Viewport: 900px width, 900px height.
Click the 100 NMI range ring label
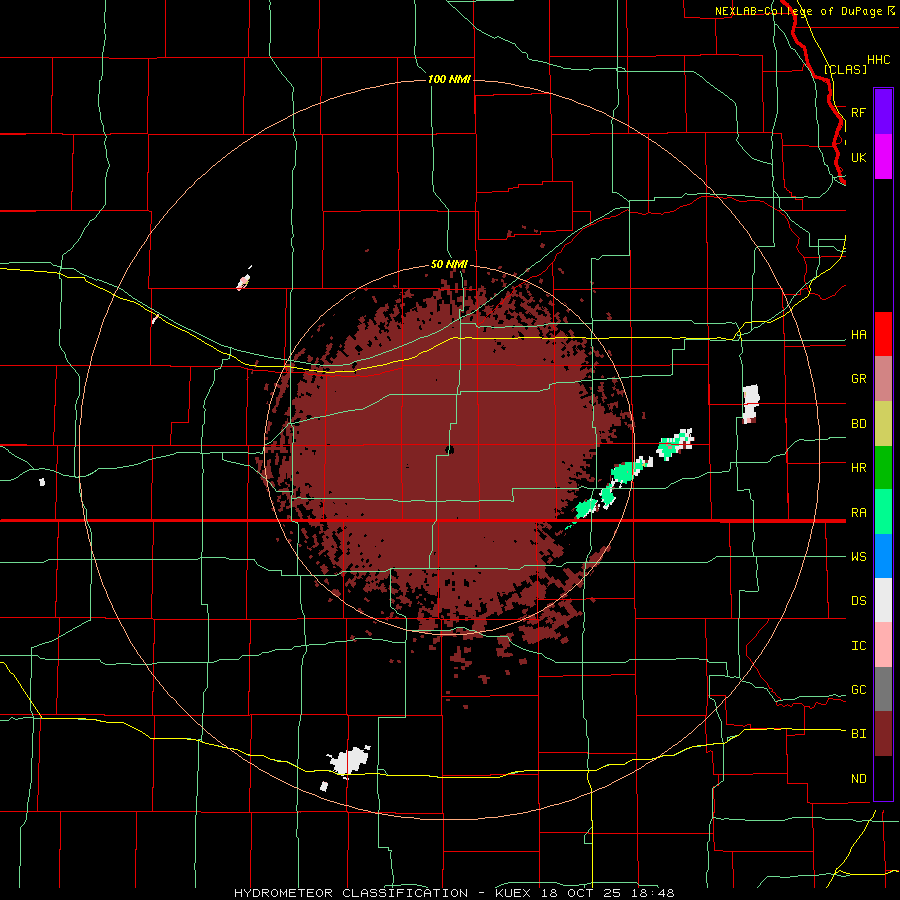tap(449, 79)
